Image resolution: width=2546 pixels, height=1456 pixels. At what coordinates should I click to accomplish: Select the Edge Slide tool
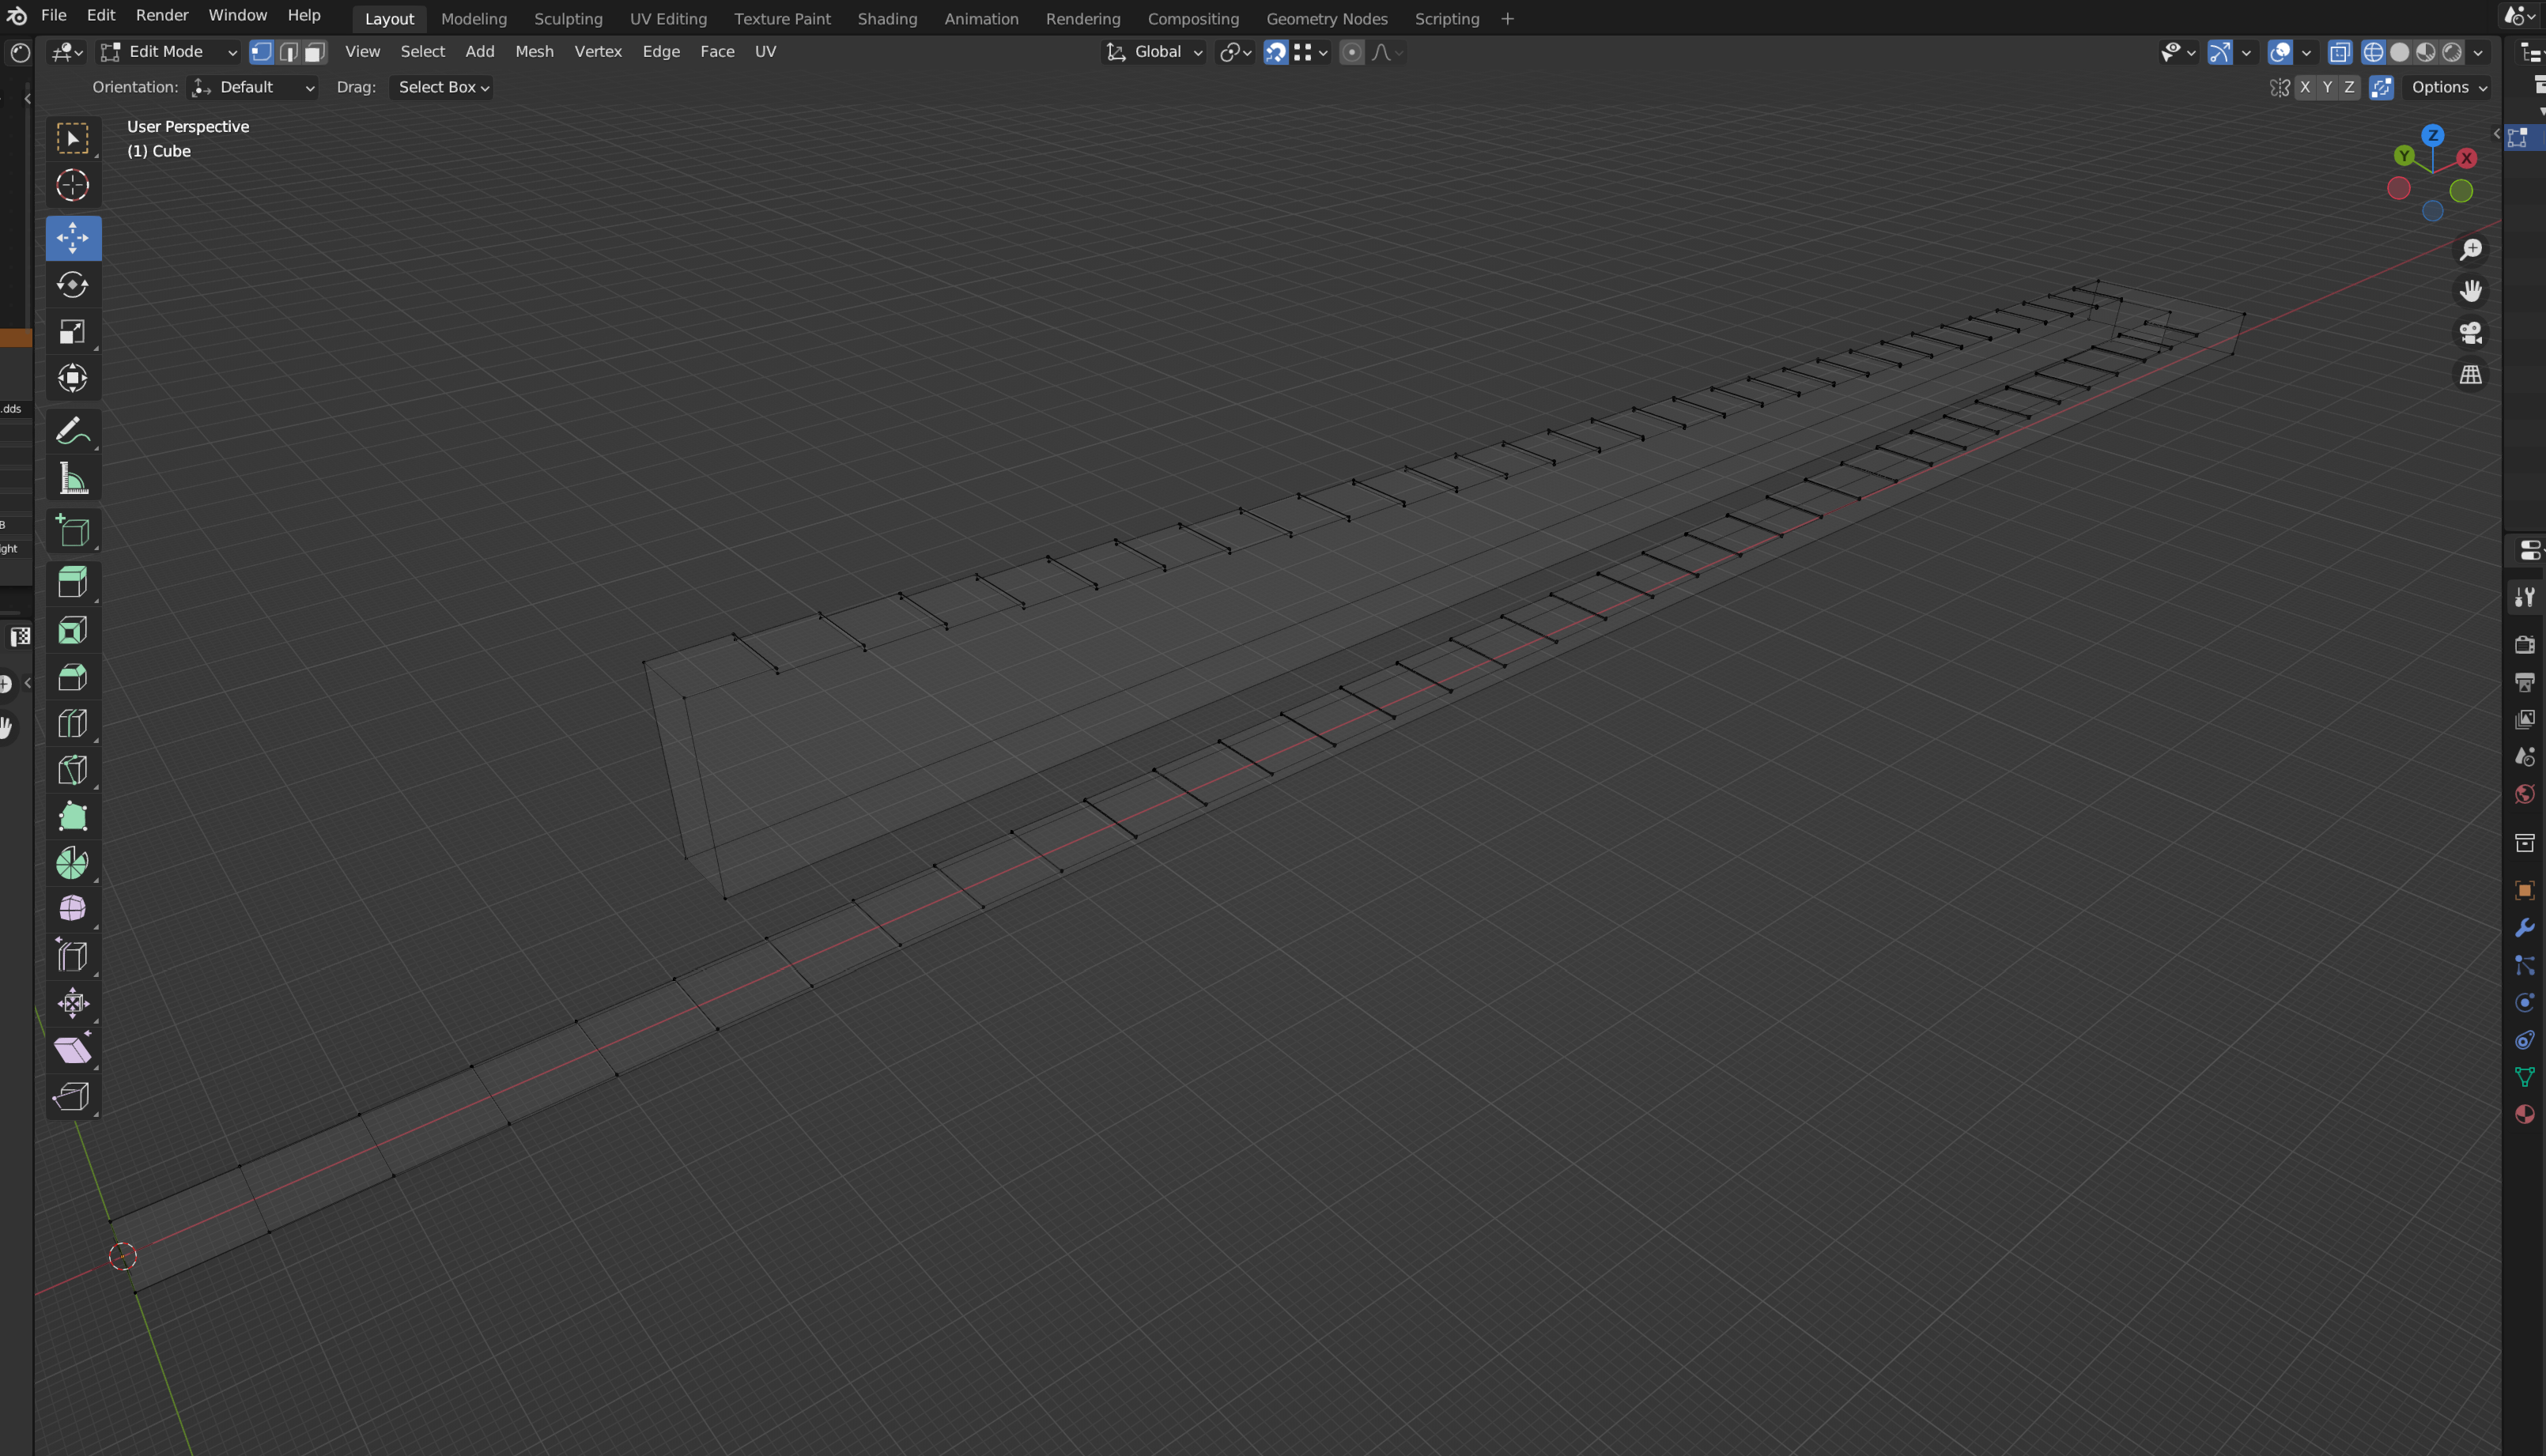(x=72, y=956)
